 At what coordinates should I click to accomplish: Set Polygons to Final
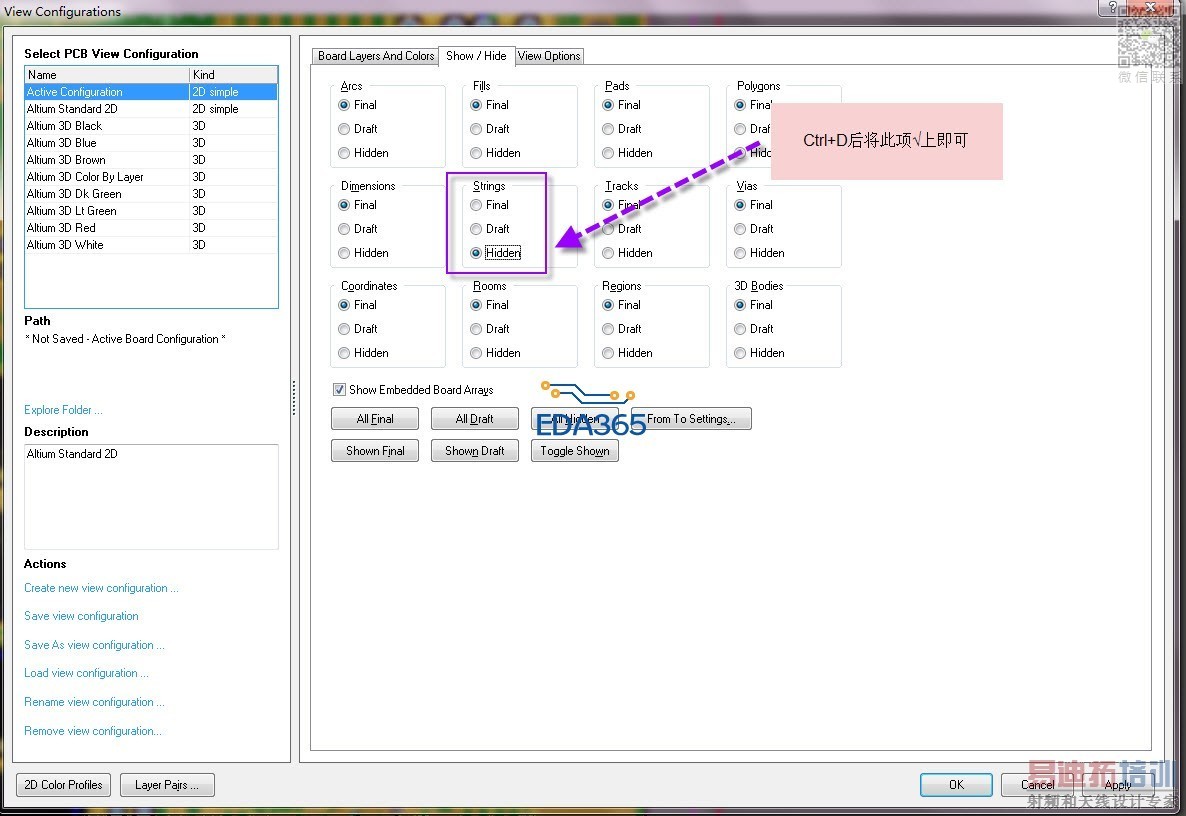(740, 105)
